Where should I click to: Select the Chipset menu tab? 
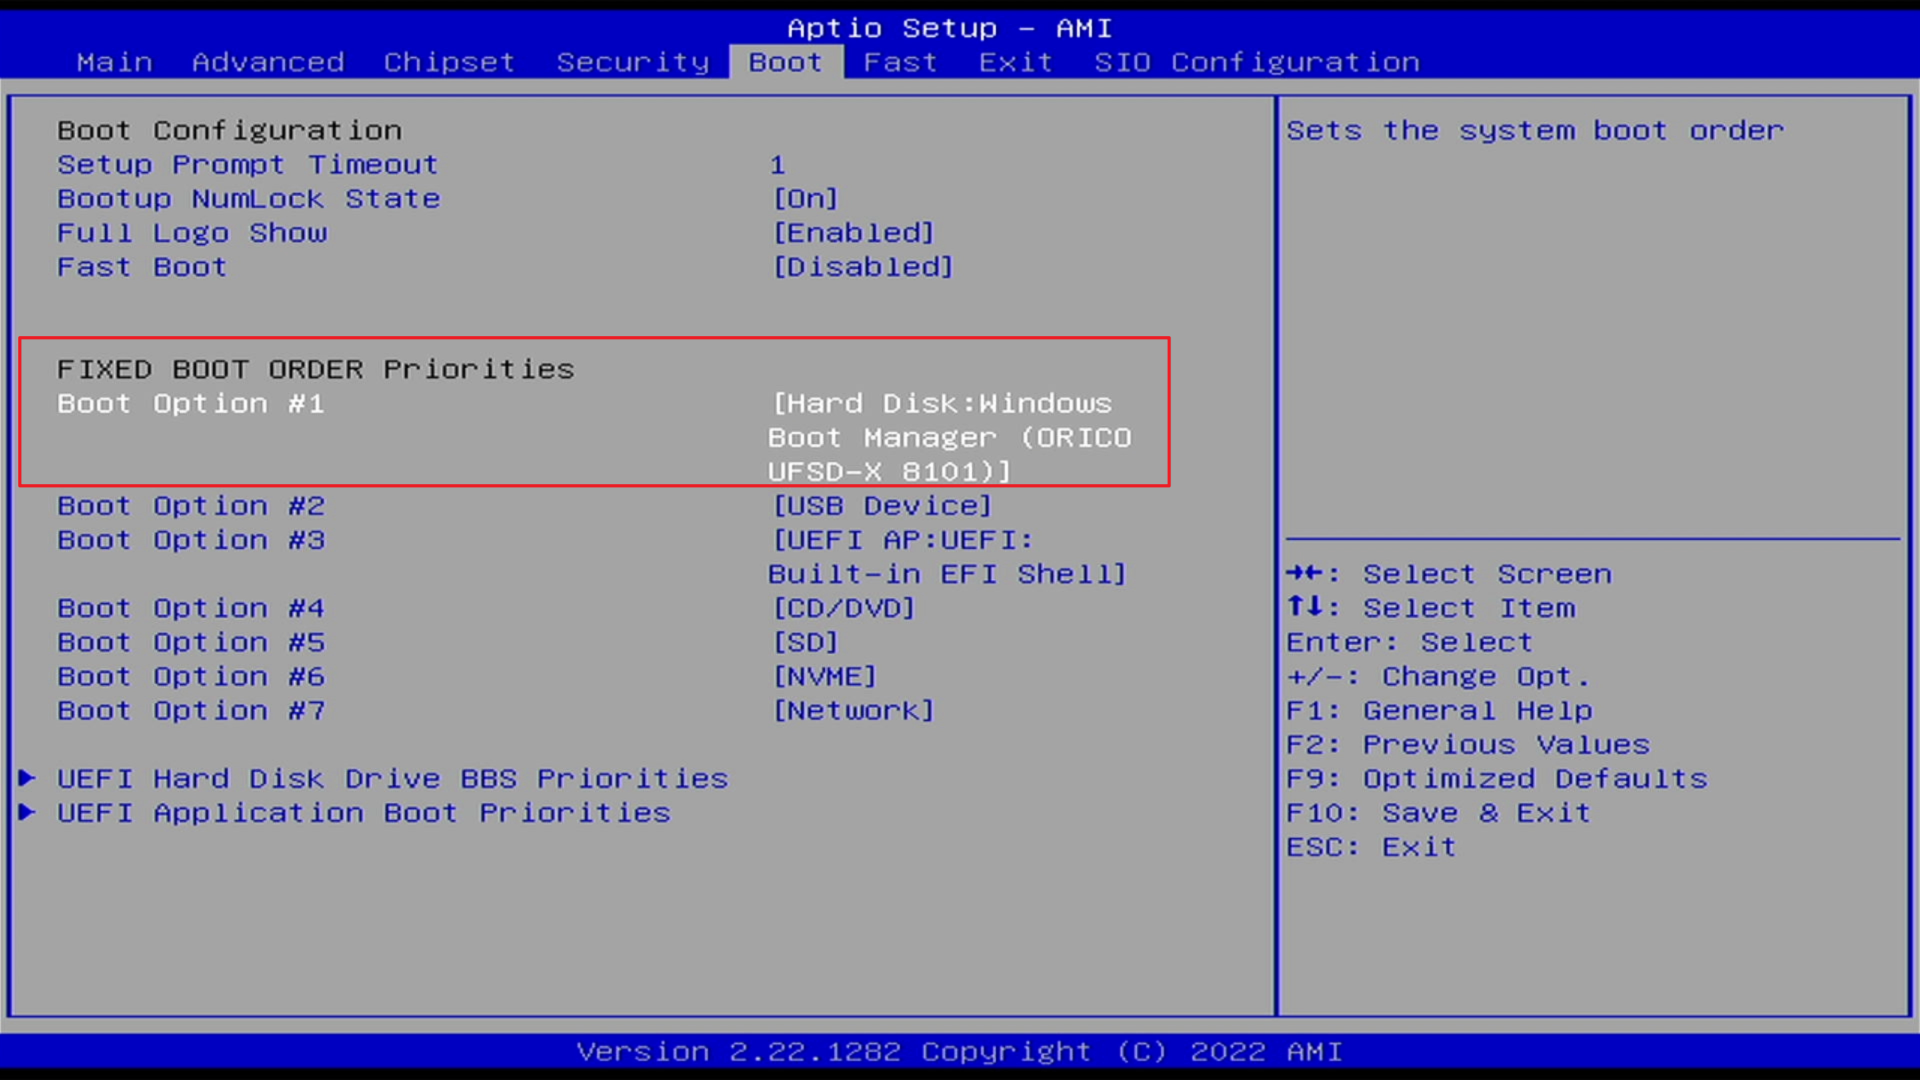(x=450, y=62)
